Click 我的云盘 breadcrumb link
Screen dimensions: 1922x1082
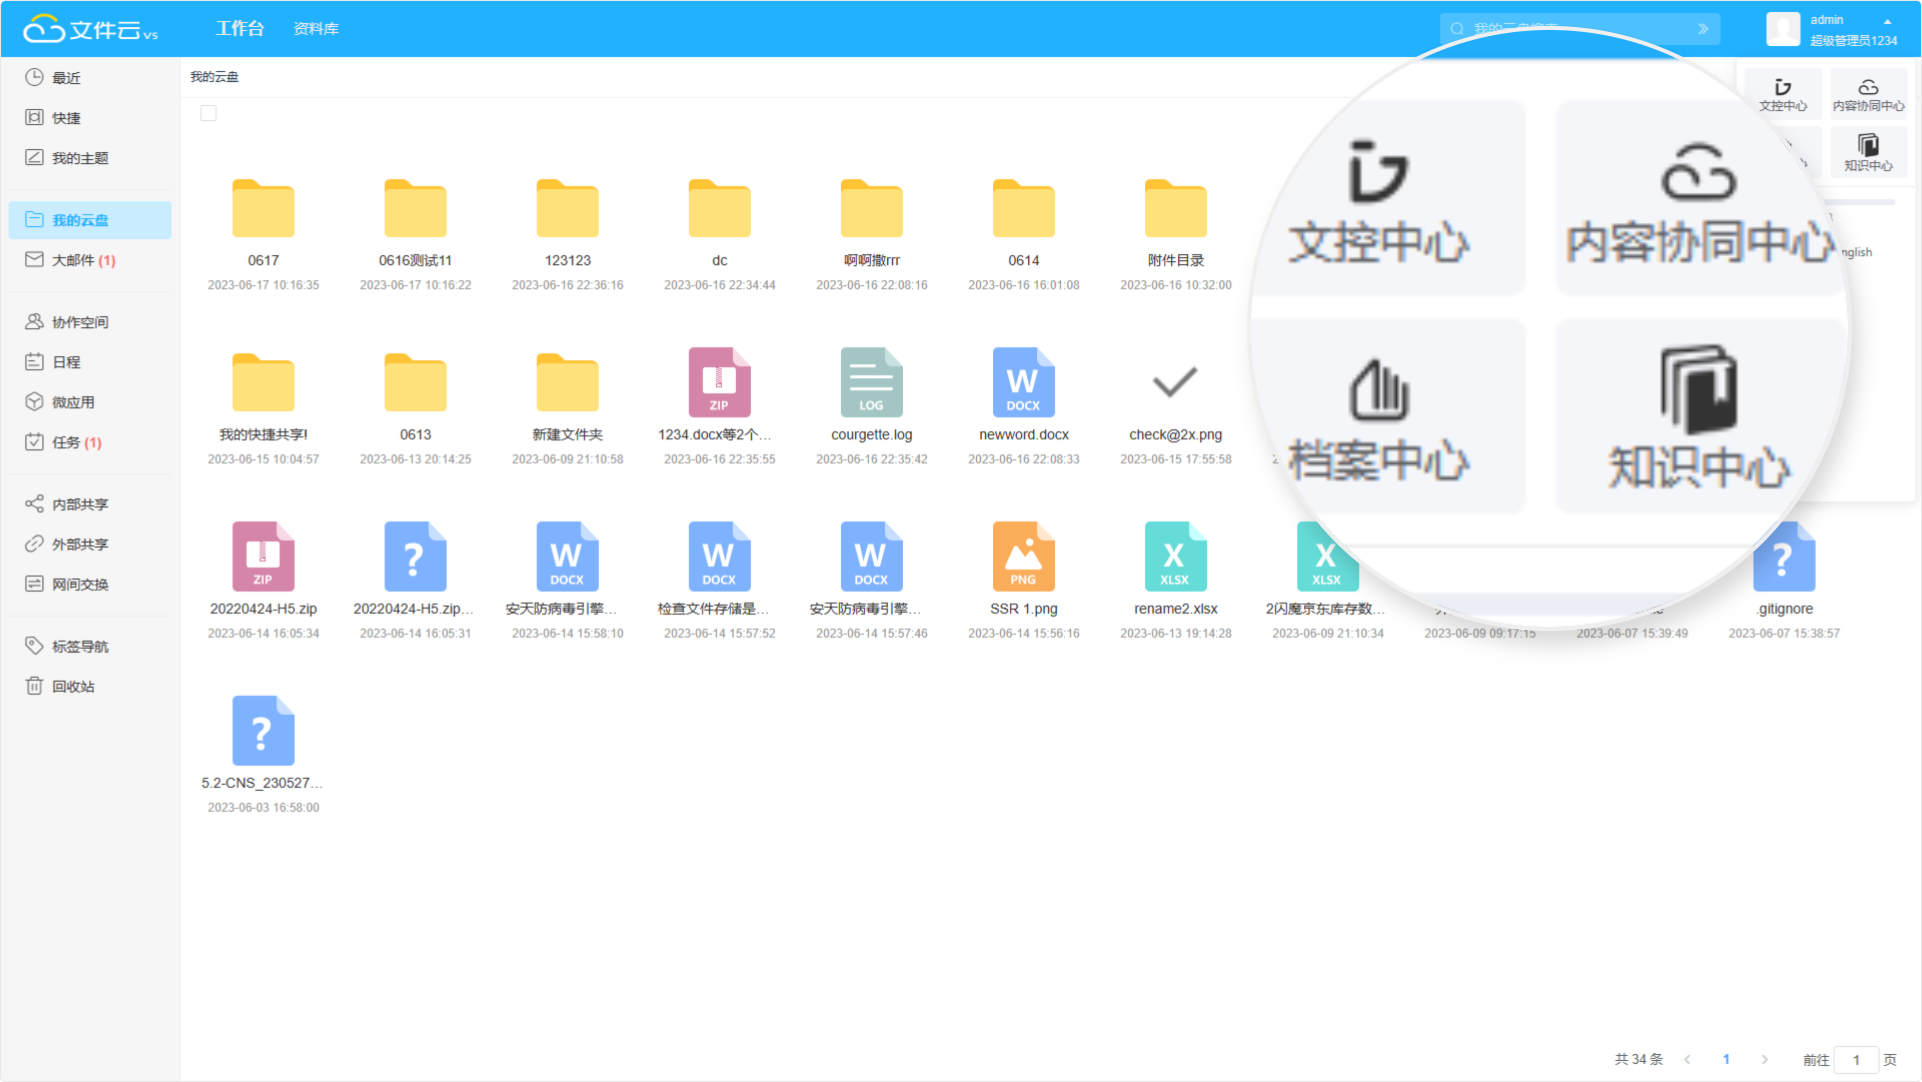click(213, 76)
